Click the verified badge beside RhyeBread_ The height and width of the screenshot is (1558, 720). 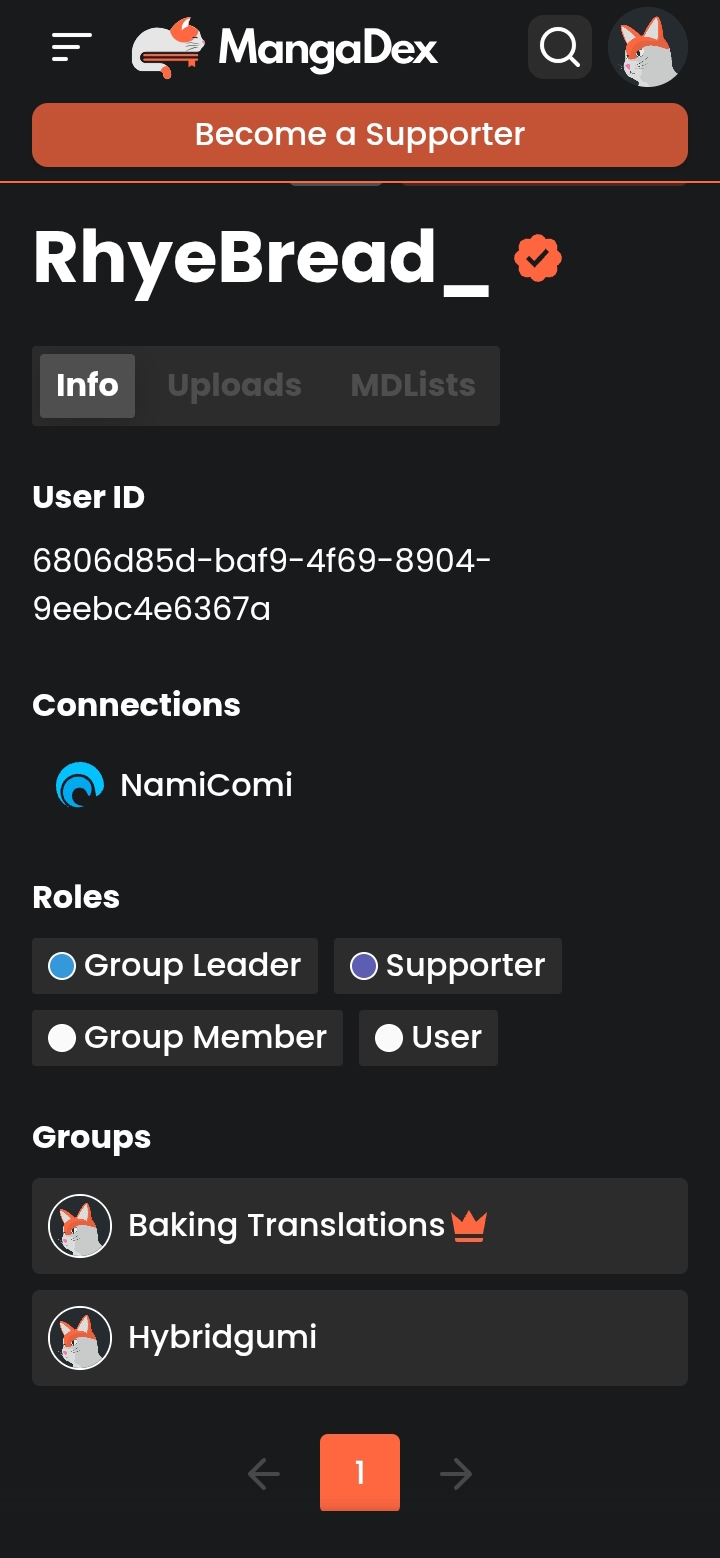(x=538, y=259)
